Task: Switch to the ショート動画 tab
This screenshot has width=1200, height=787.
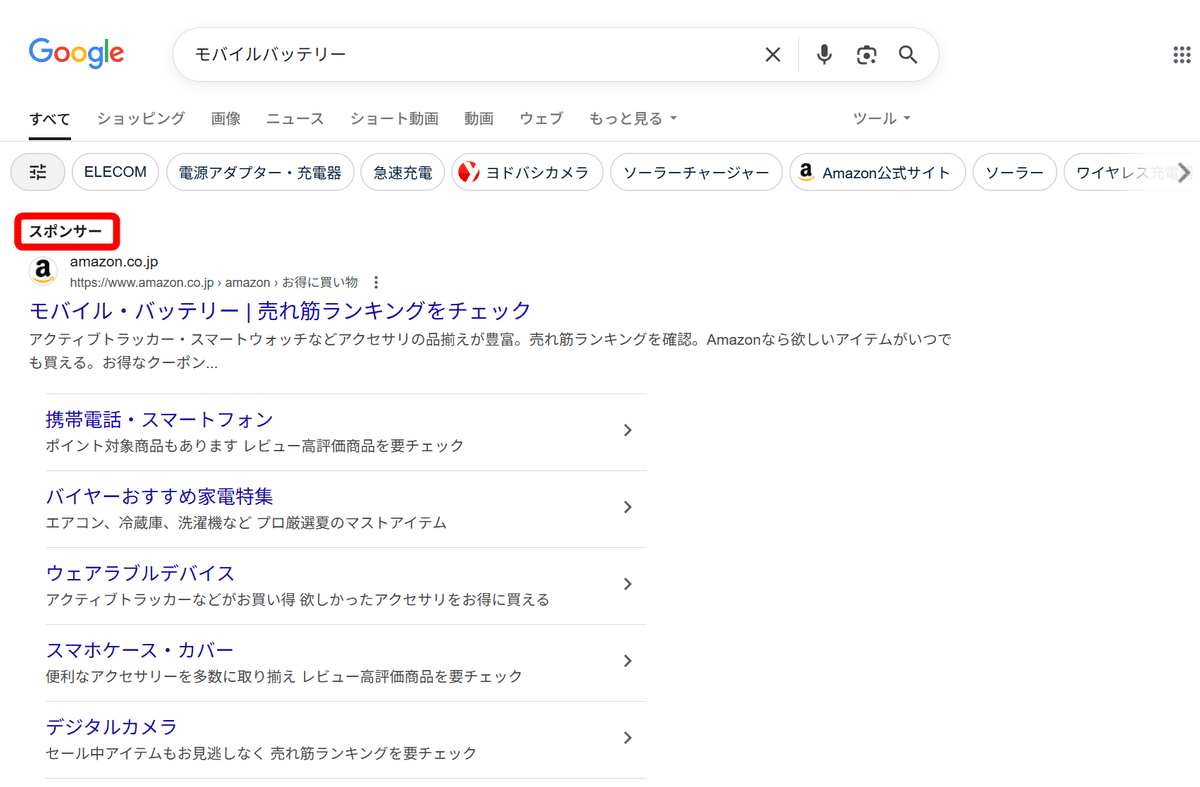Action: pos(394,119)
